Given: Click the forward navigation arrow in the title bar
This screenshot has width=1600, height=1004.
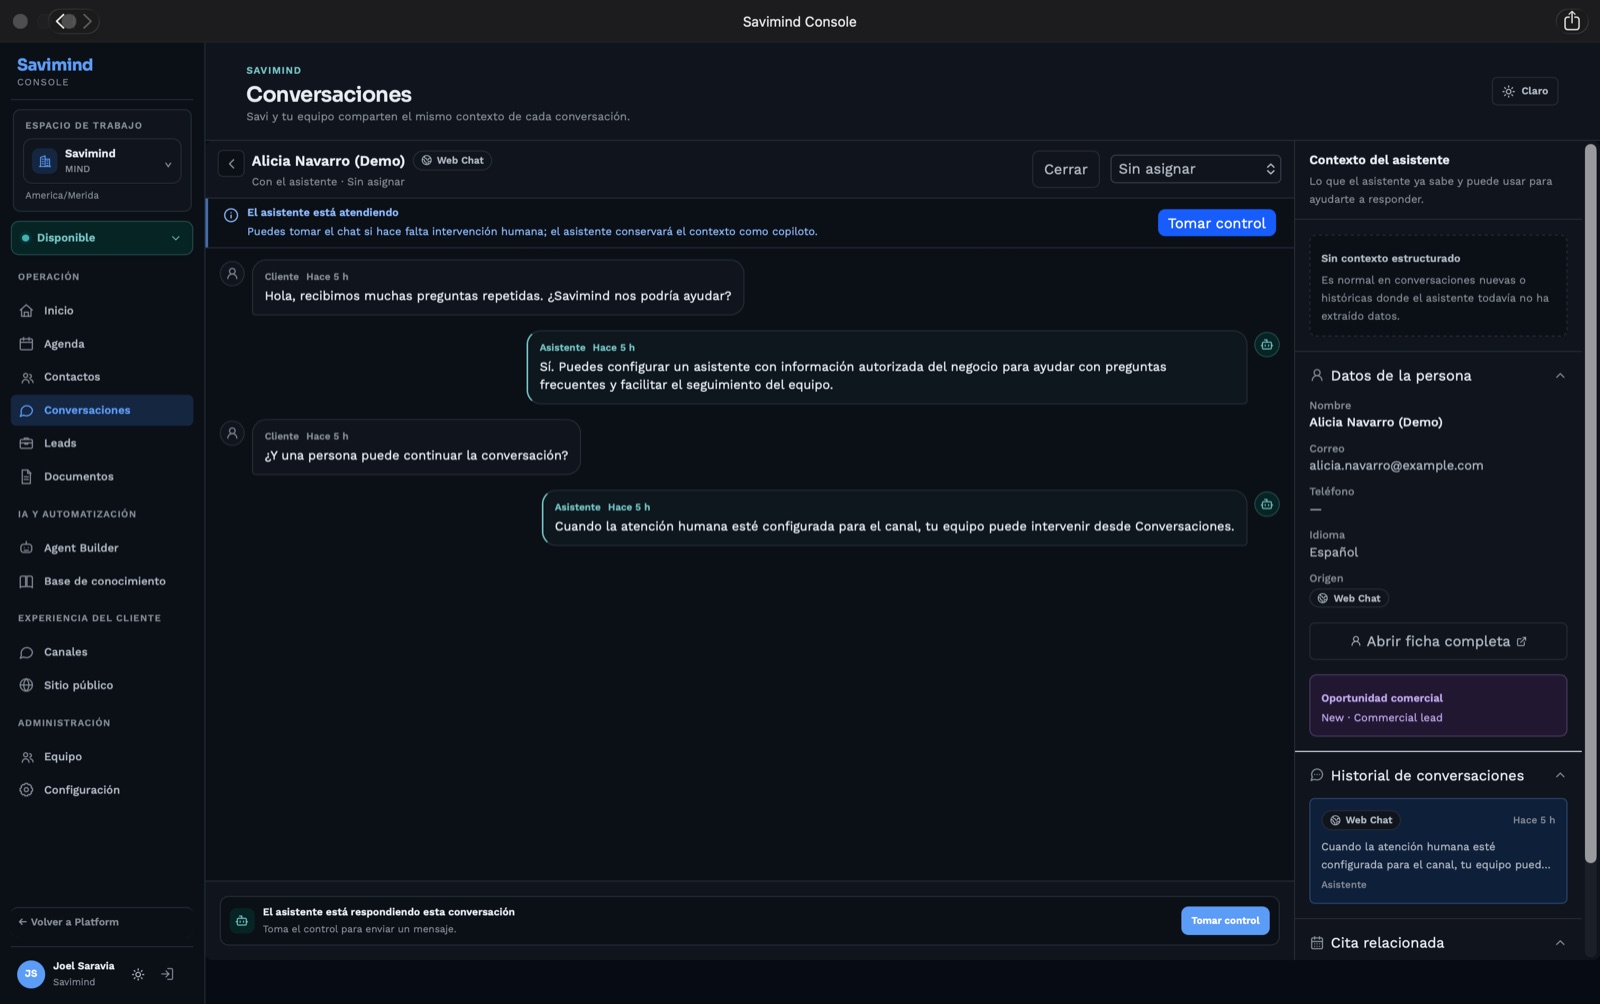Looking at the screenshot, I should coord(87,21).
